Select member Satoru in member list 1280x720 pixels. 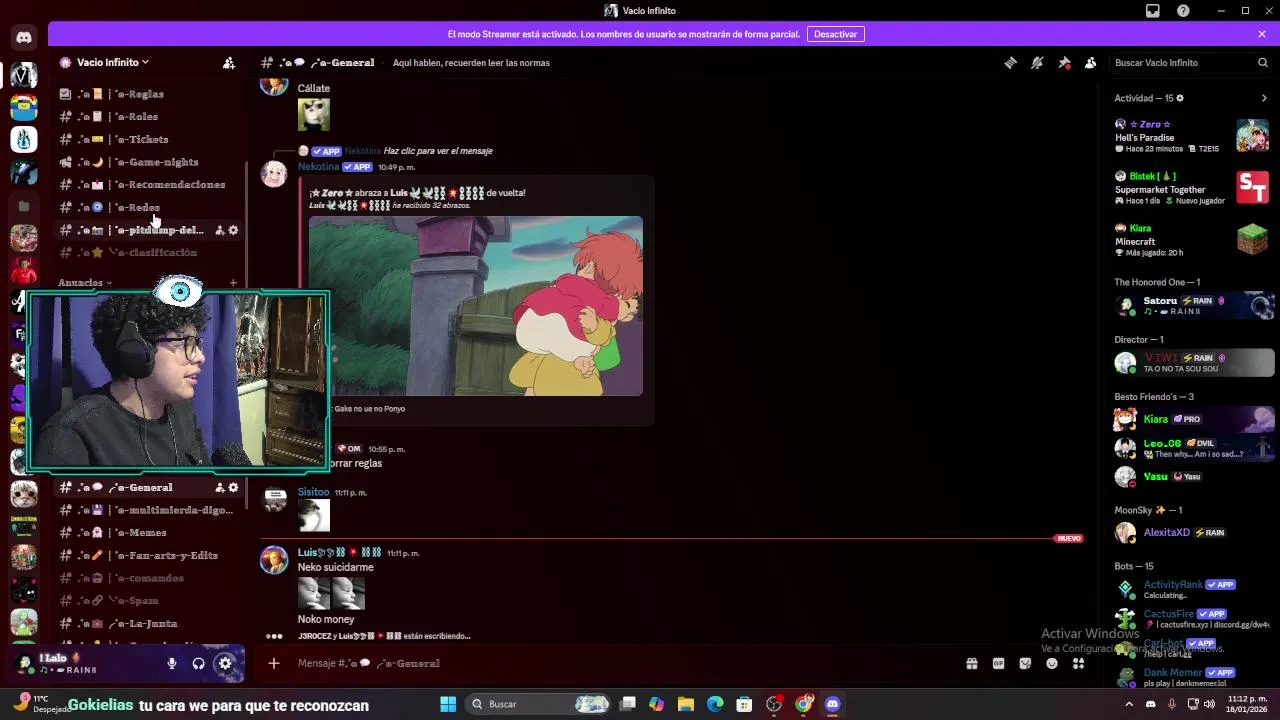1193,305
